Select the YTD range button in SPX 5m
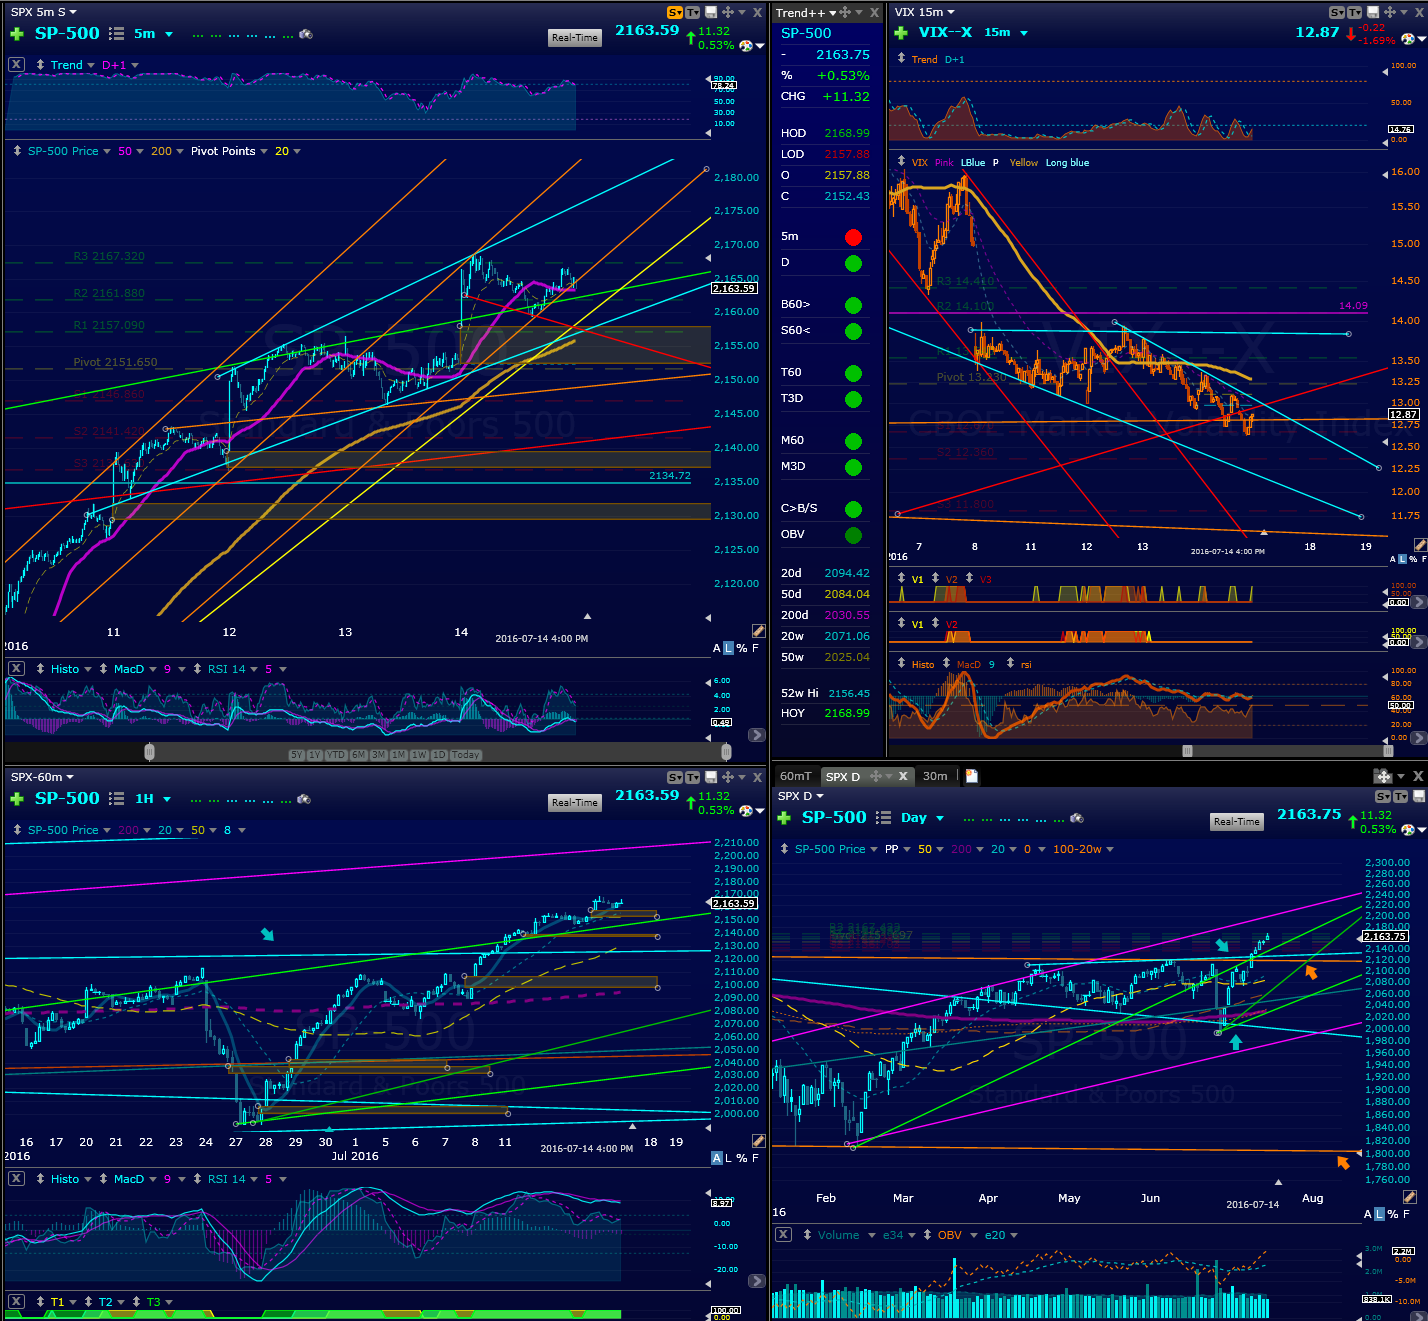The image size is (1428, 1321). coord(336,755)
